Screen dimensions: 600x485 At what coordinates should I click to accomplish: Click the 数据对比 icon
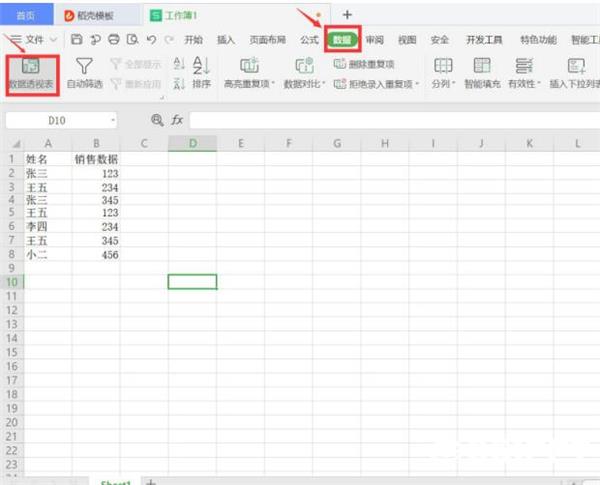305,65
